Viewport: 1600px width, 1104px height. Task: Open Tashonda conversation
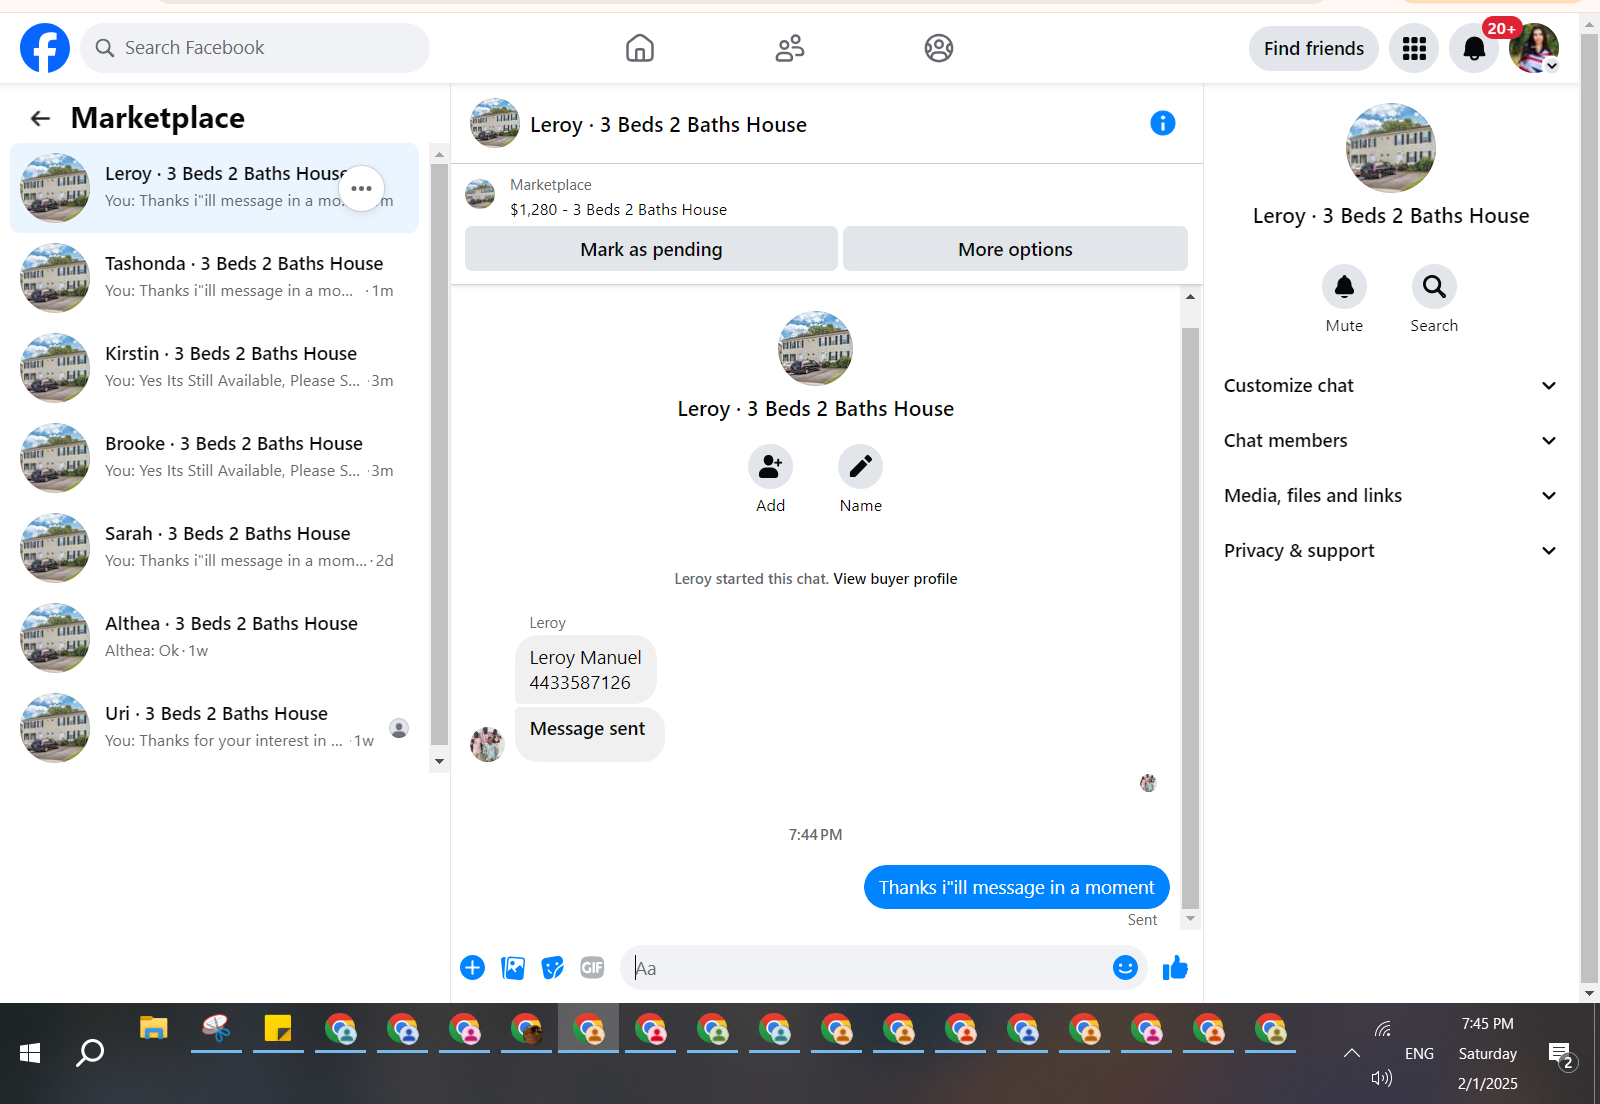[x=214, y=278]
